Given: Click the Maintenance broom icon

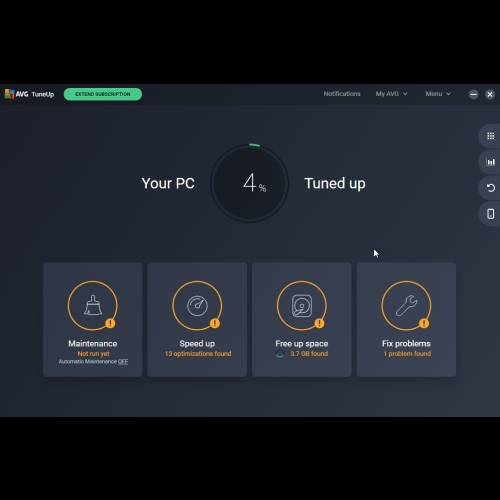Looking at the screenshot, I should pyautogui.click(x=93, y=305).
